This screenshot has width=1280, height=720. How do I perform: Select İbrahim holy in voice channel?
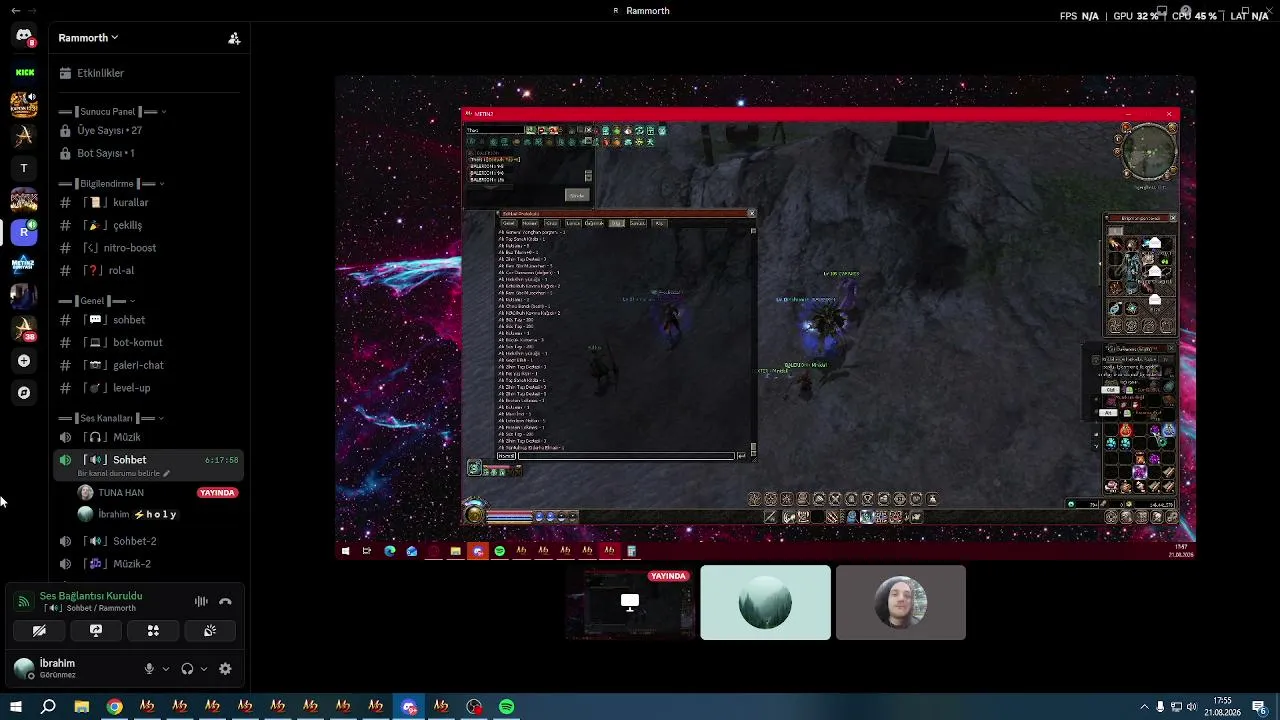pos(127,514)
